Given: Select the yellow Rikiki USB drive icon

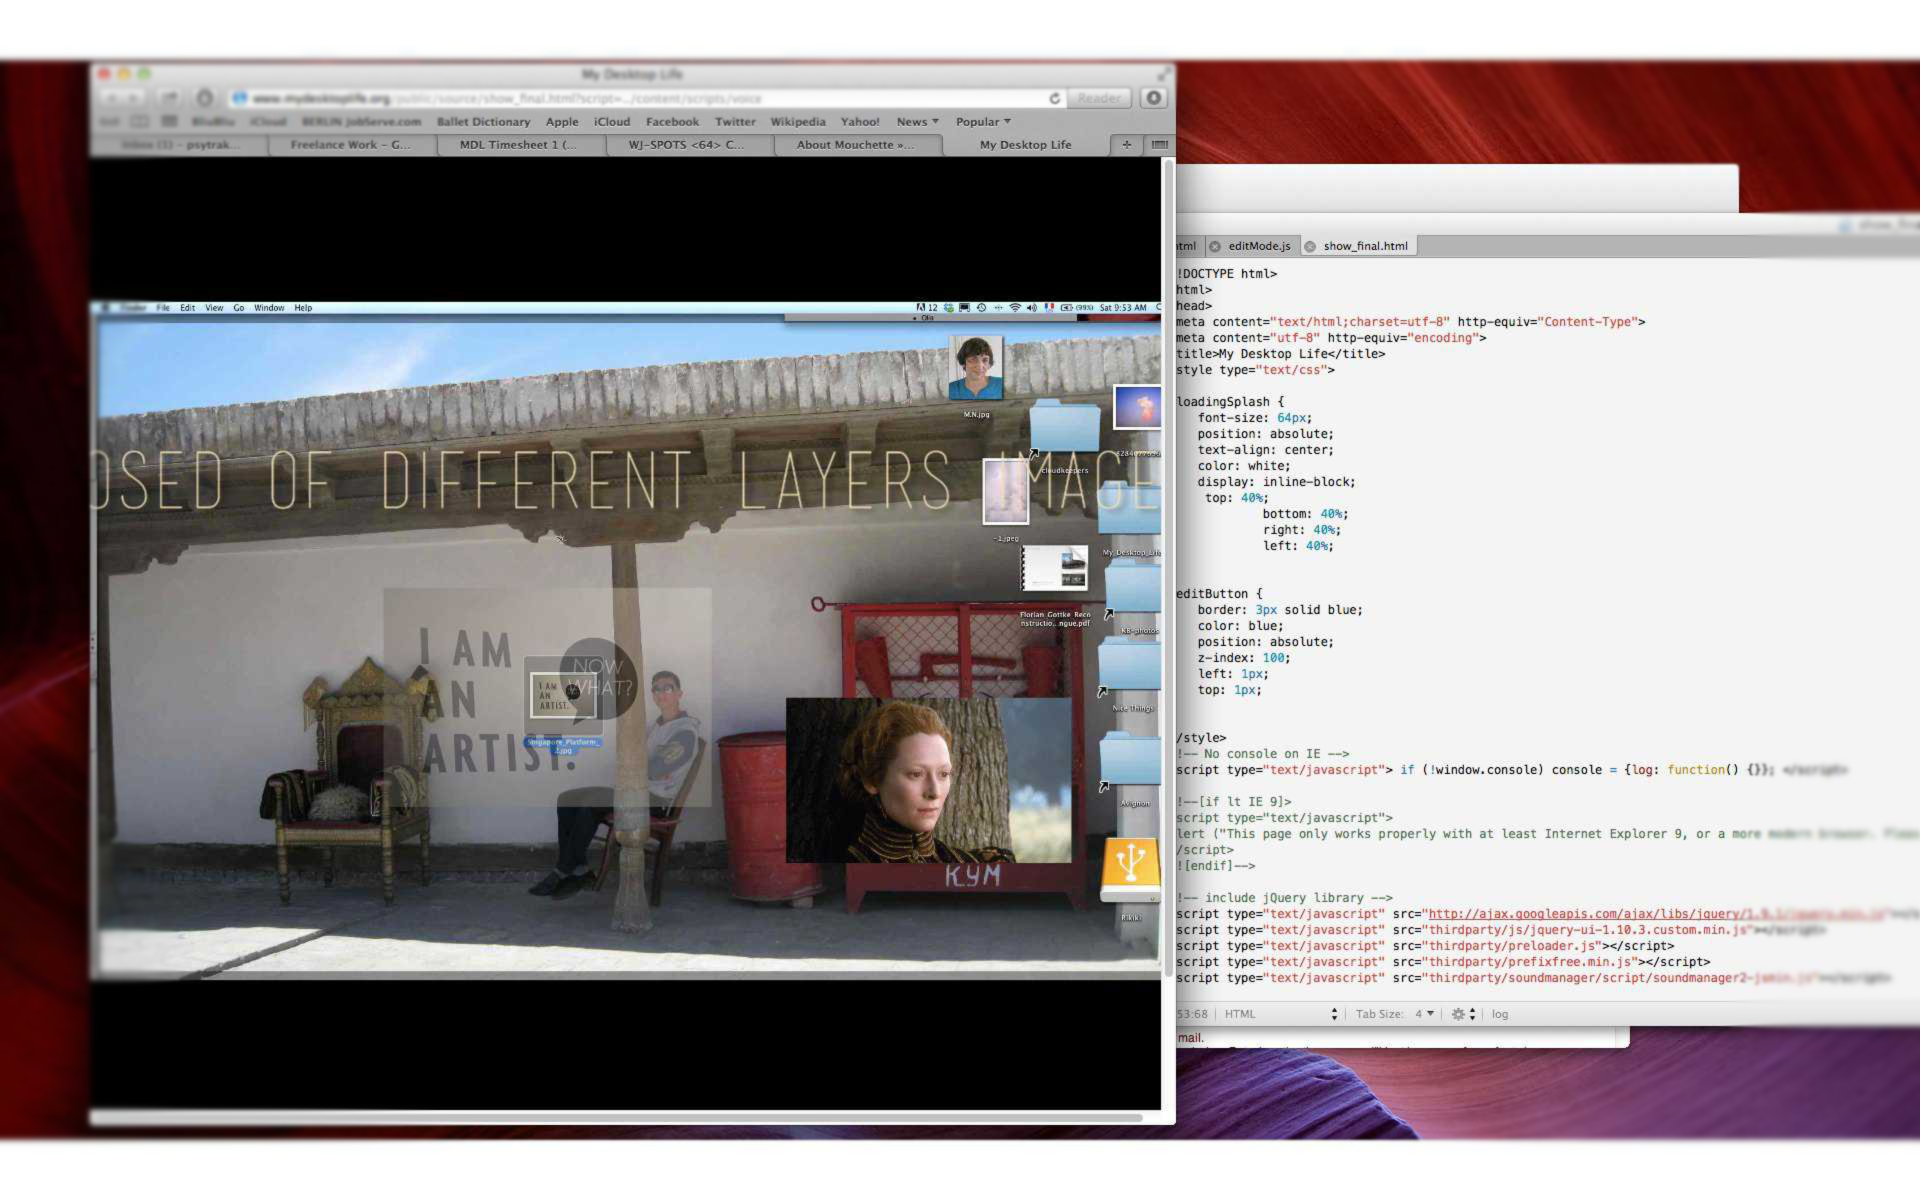Looking at the screenshot, I should (1130, 870).
